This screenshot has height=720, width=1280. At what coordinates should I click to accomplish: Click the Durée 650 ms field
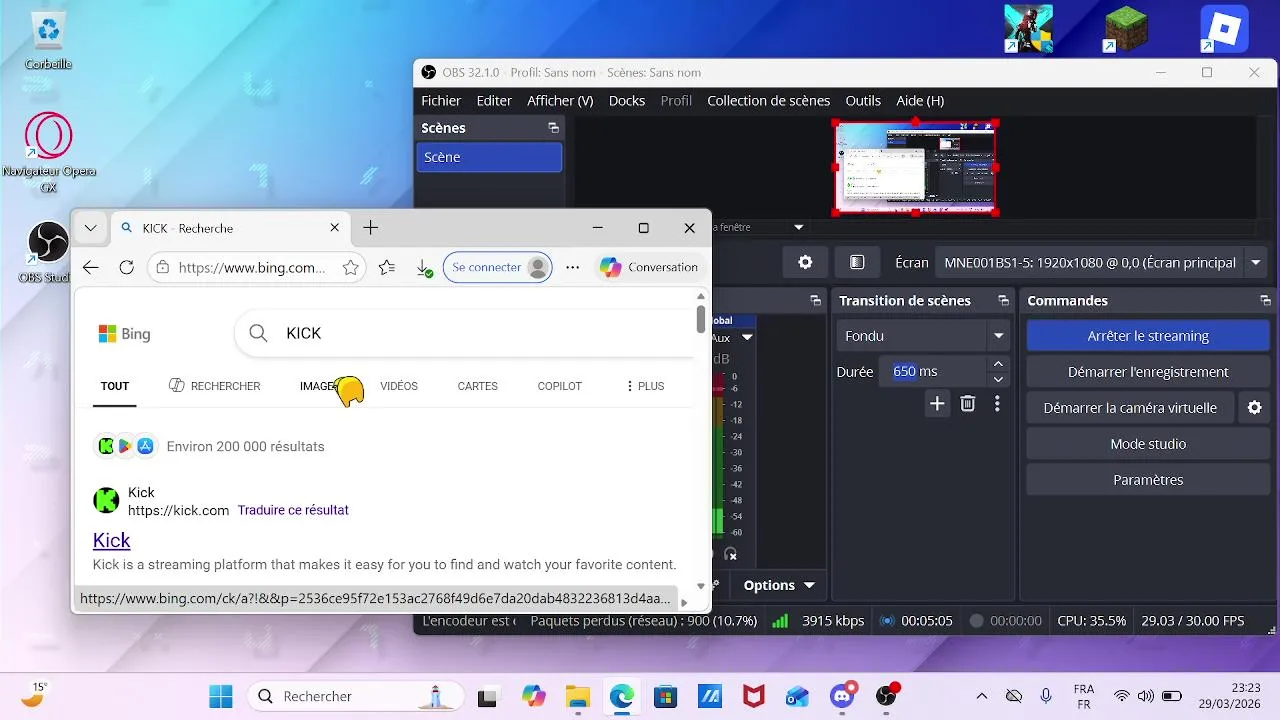coord(934,371)
